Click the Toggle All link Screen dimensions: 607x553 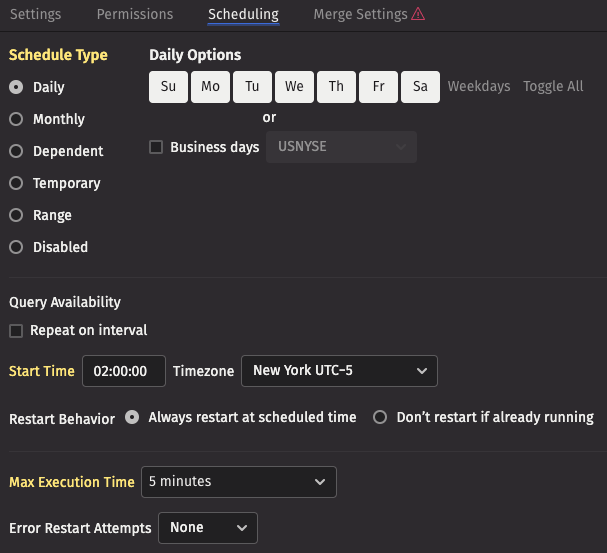(553, 87)
